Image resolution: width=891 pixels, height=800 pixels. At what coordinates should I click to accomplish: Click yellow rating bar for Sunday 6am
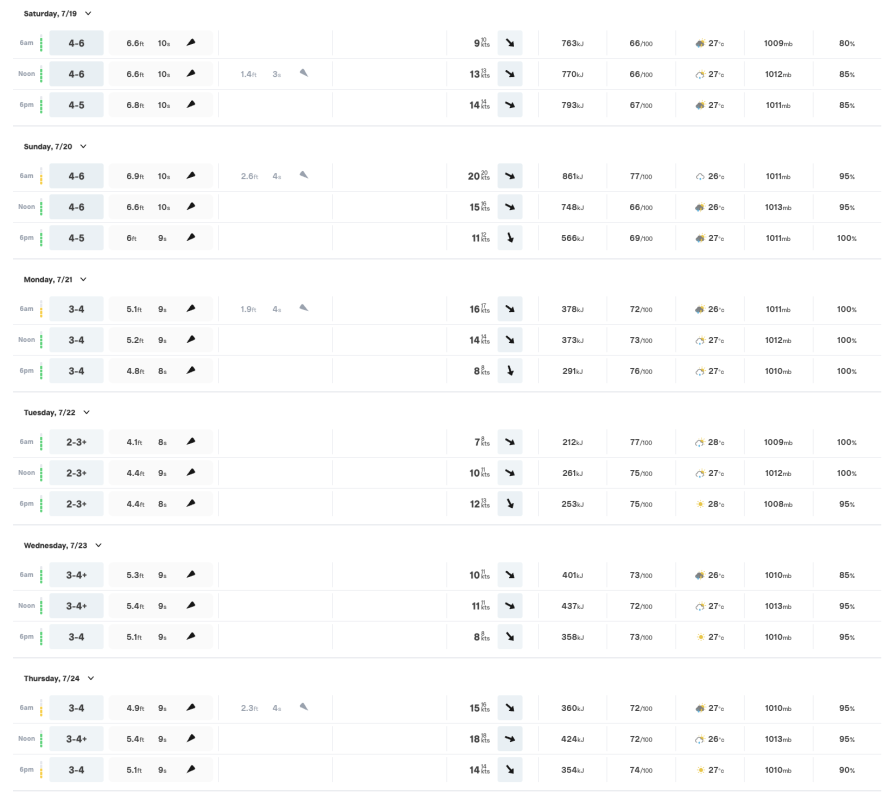point(41,176)
